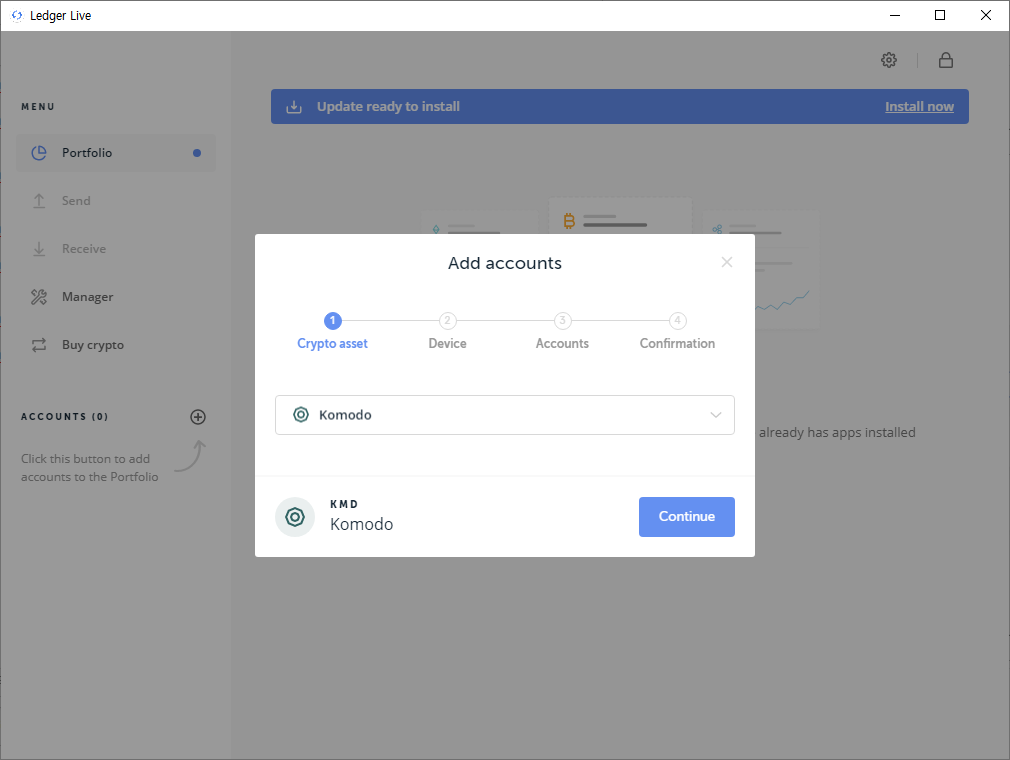Click the Buy crypto exchange-arrows icon
This screenshot has height=760, width=1010.
point(39,345)
